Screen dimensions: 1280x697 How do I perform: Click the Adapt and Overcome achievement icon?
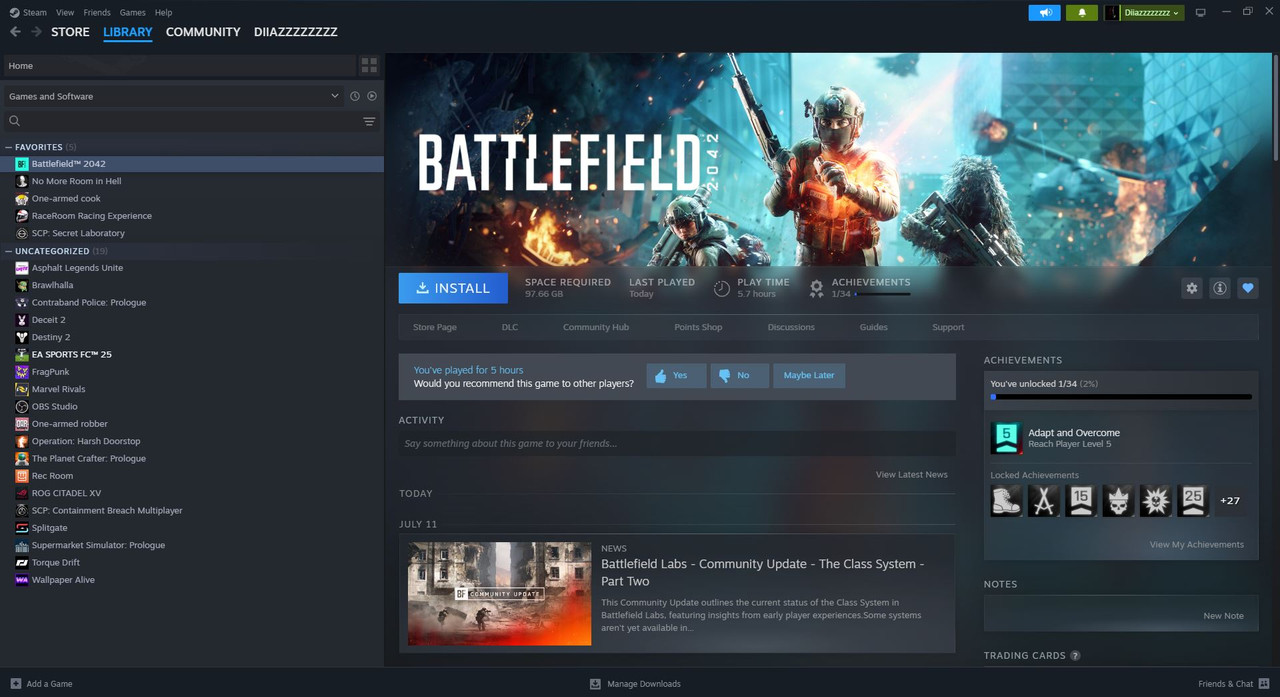(x=1006, y=438)
